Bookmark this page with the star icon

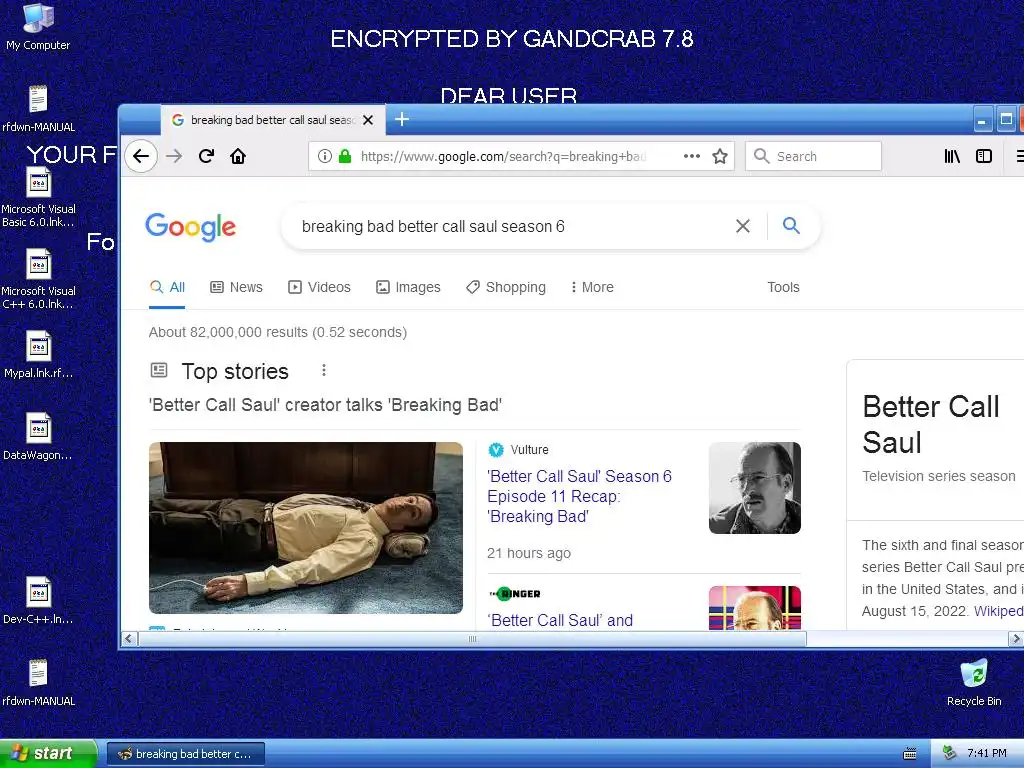(x=720, y=156)
